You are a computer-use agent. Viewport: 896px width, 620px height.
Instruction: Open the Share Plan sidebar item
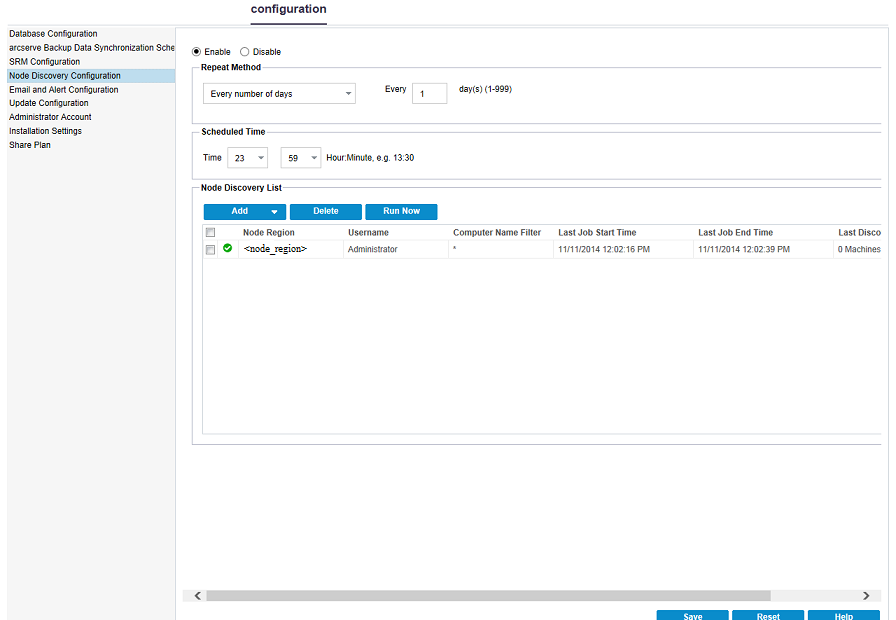point(30,145)
